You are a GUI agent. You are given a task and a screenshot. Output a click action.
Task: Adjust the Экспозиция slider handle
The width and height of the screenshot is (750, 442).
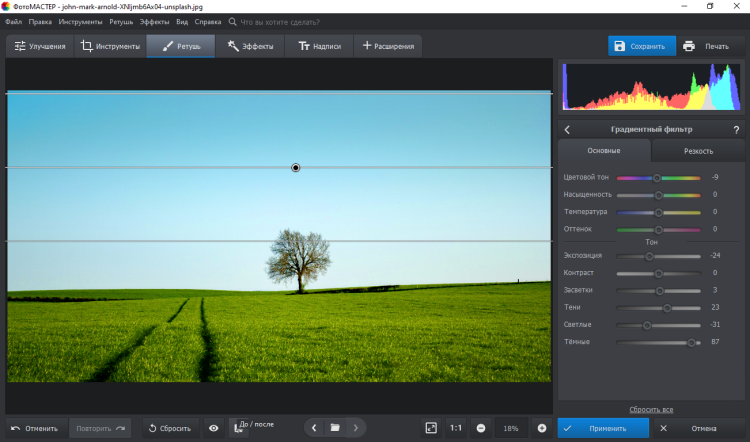(649, 256)
